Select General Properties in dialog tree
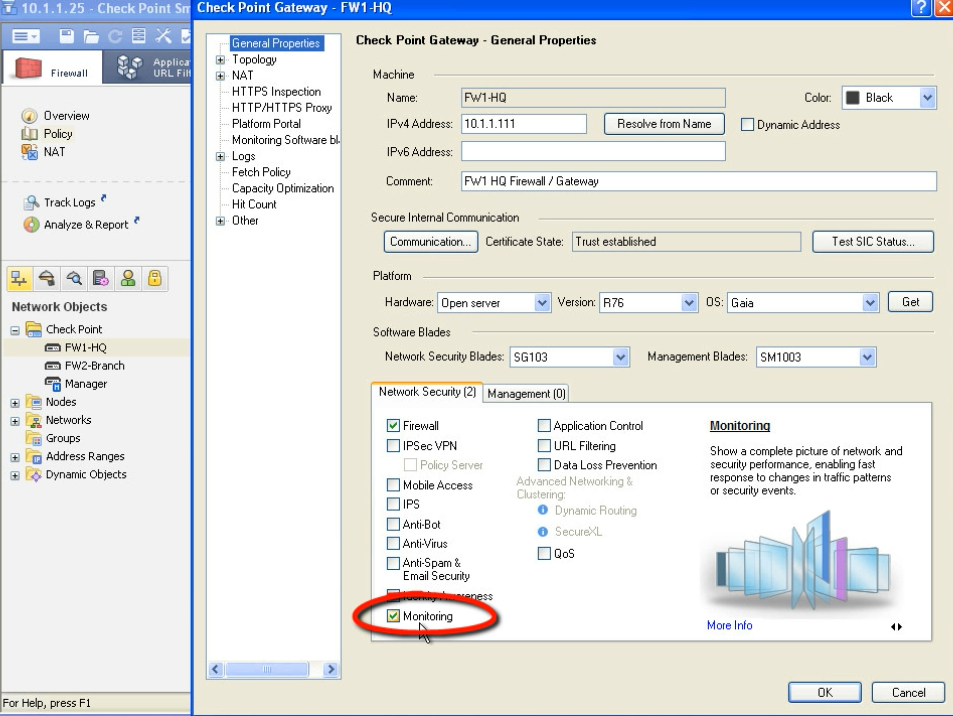953x716 pixels. click(x=276, y=43)
